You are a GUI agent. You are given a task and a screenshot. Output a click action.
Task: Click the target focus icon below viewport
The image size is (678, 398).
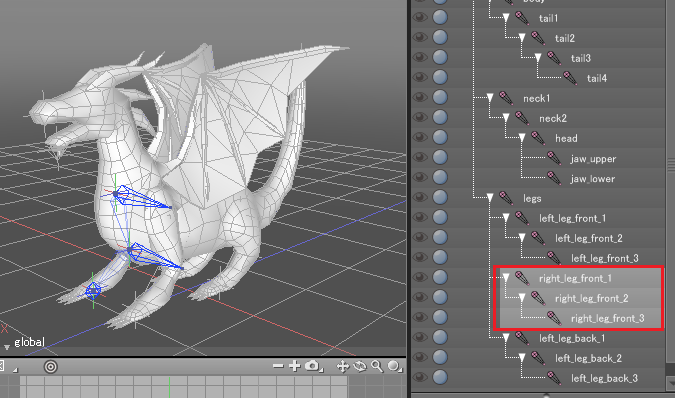(51, 367)
